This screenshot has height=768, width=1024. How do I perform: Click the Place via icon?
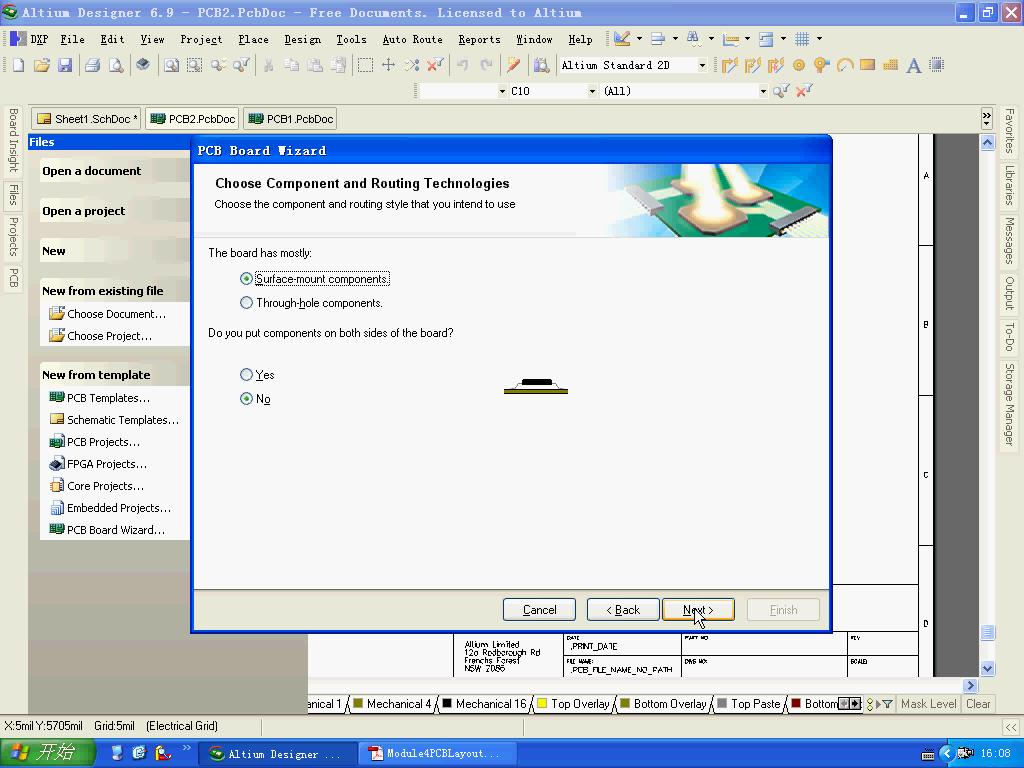tap(822, 65)
